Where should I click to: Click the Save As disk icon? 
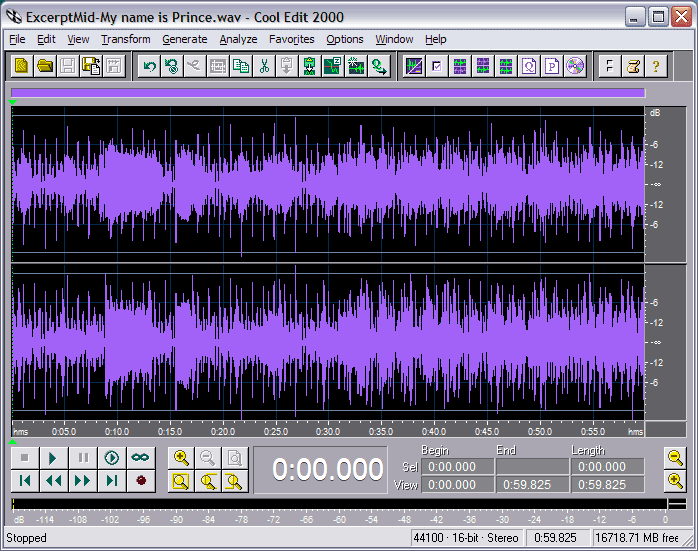coord(91,67)
